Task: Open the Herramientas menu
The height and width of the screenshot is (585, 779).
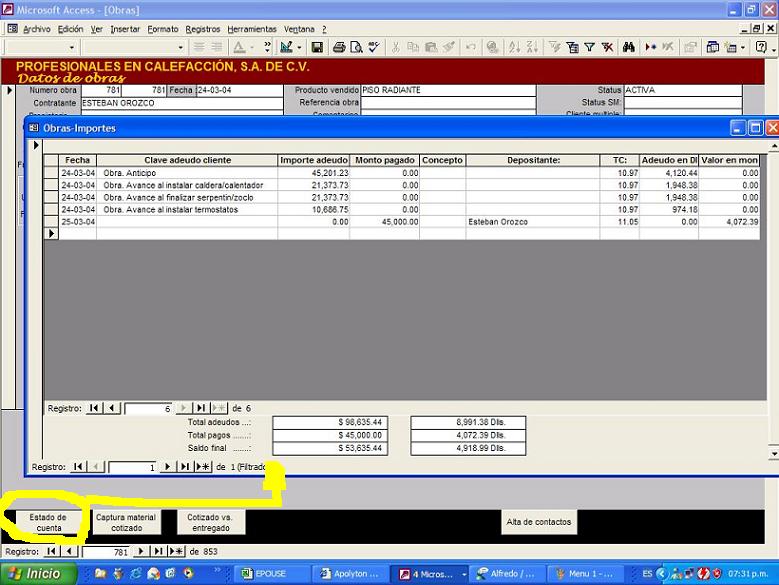Action: click(252, 29)
